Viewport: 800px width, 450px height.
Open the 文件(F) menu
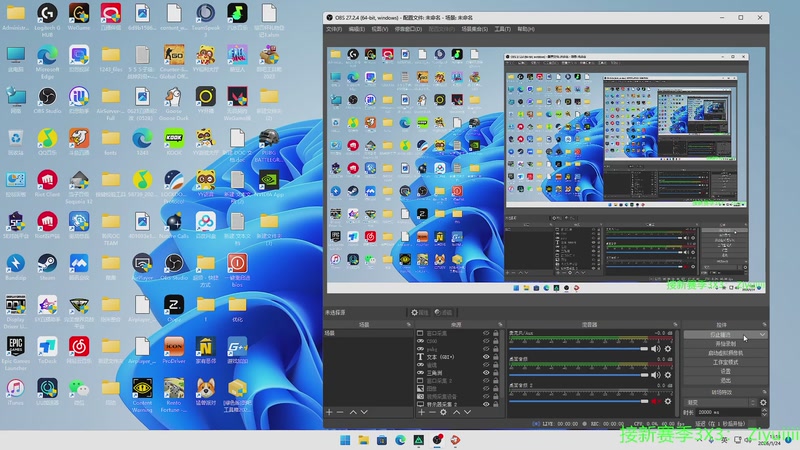[334, 29]
